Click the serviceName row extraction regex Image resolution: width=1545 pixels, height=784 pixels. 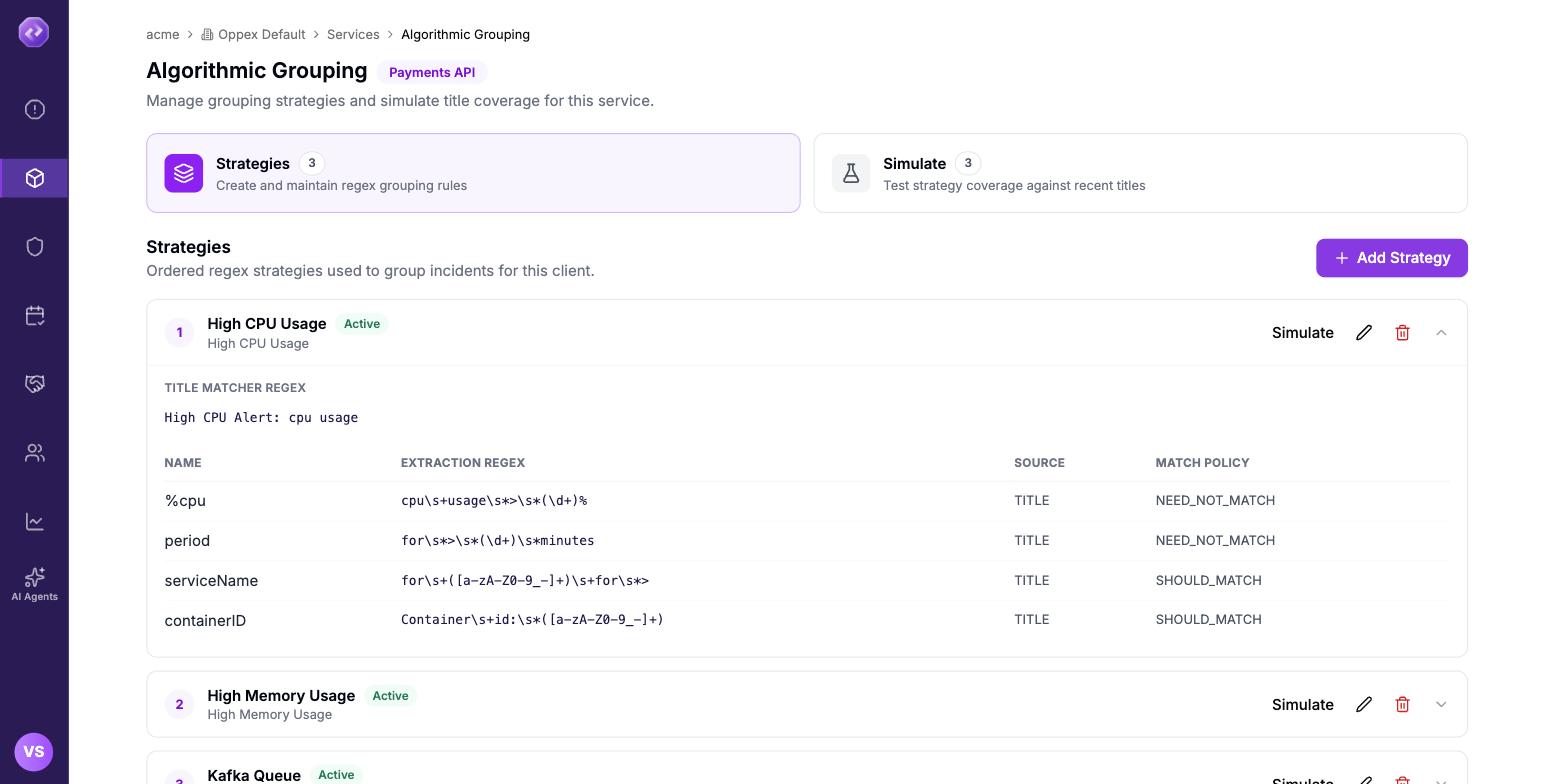click(525, 580)
